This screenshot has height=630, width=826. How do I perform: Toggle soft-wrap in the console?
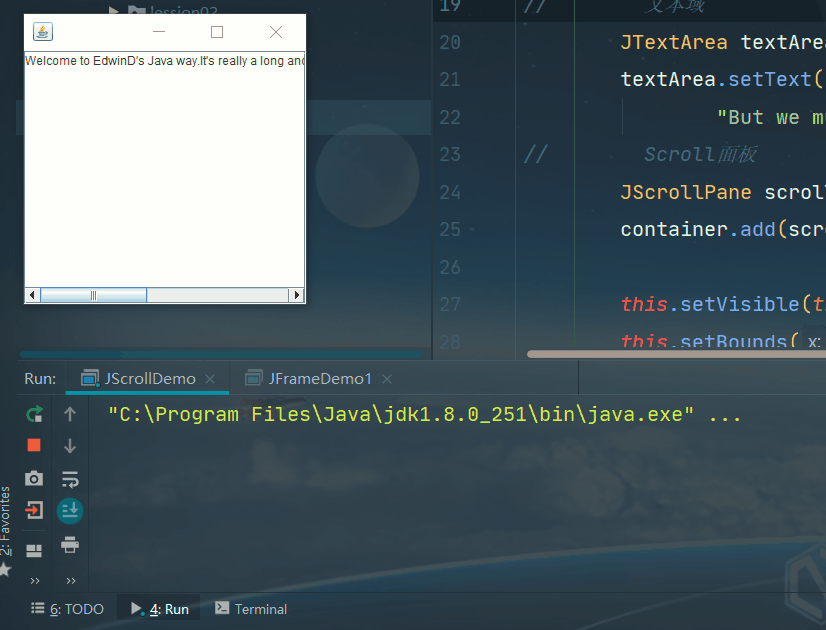70,478
